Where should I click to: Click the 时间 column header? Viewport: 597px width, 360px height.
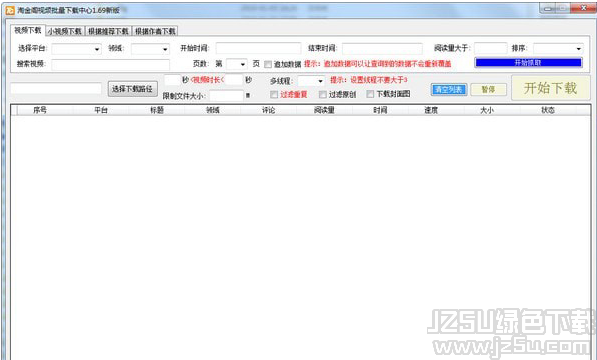click(x=380, y=110)
